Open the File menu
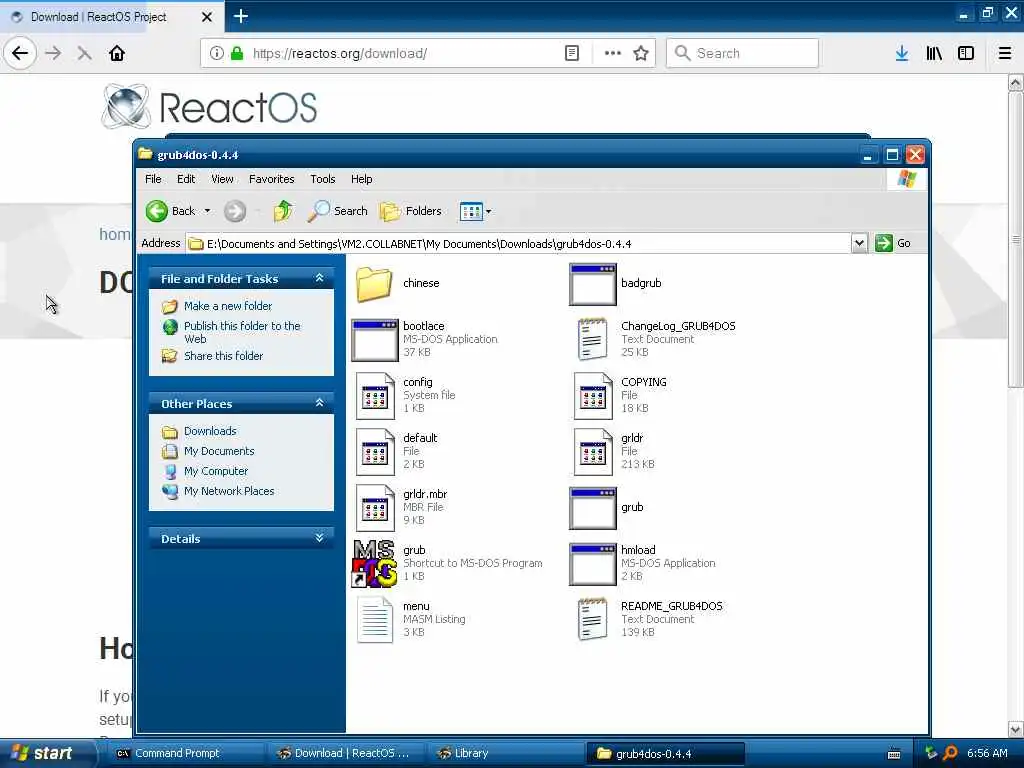This screenshot has width=1024, height=768. click(x=153, y=179)
